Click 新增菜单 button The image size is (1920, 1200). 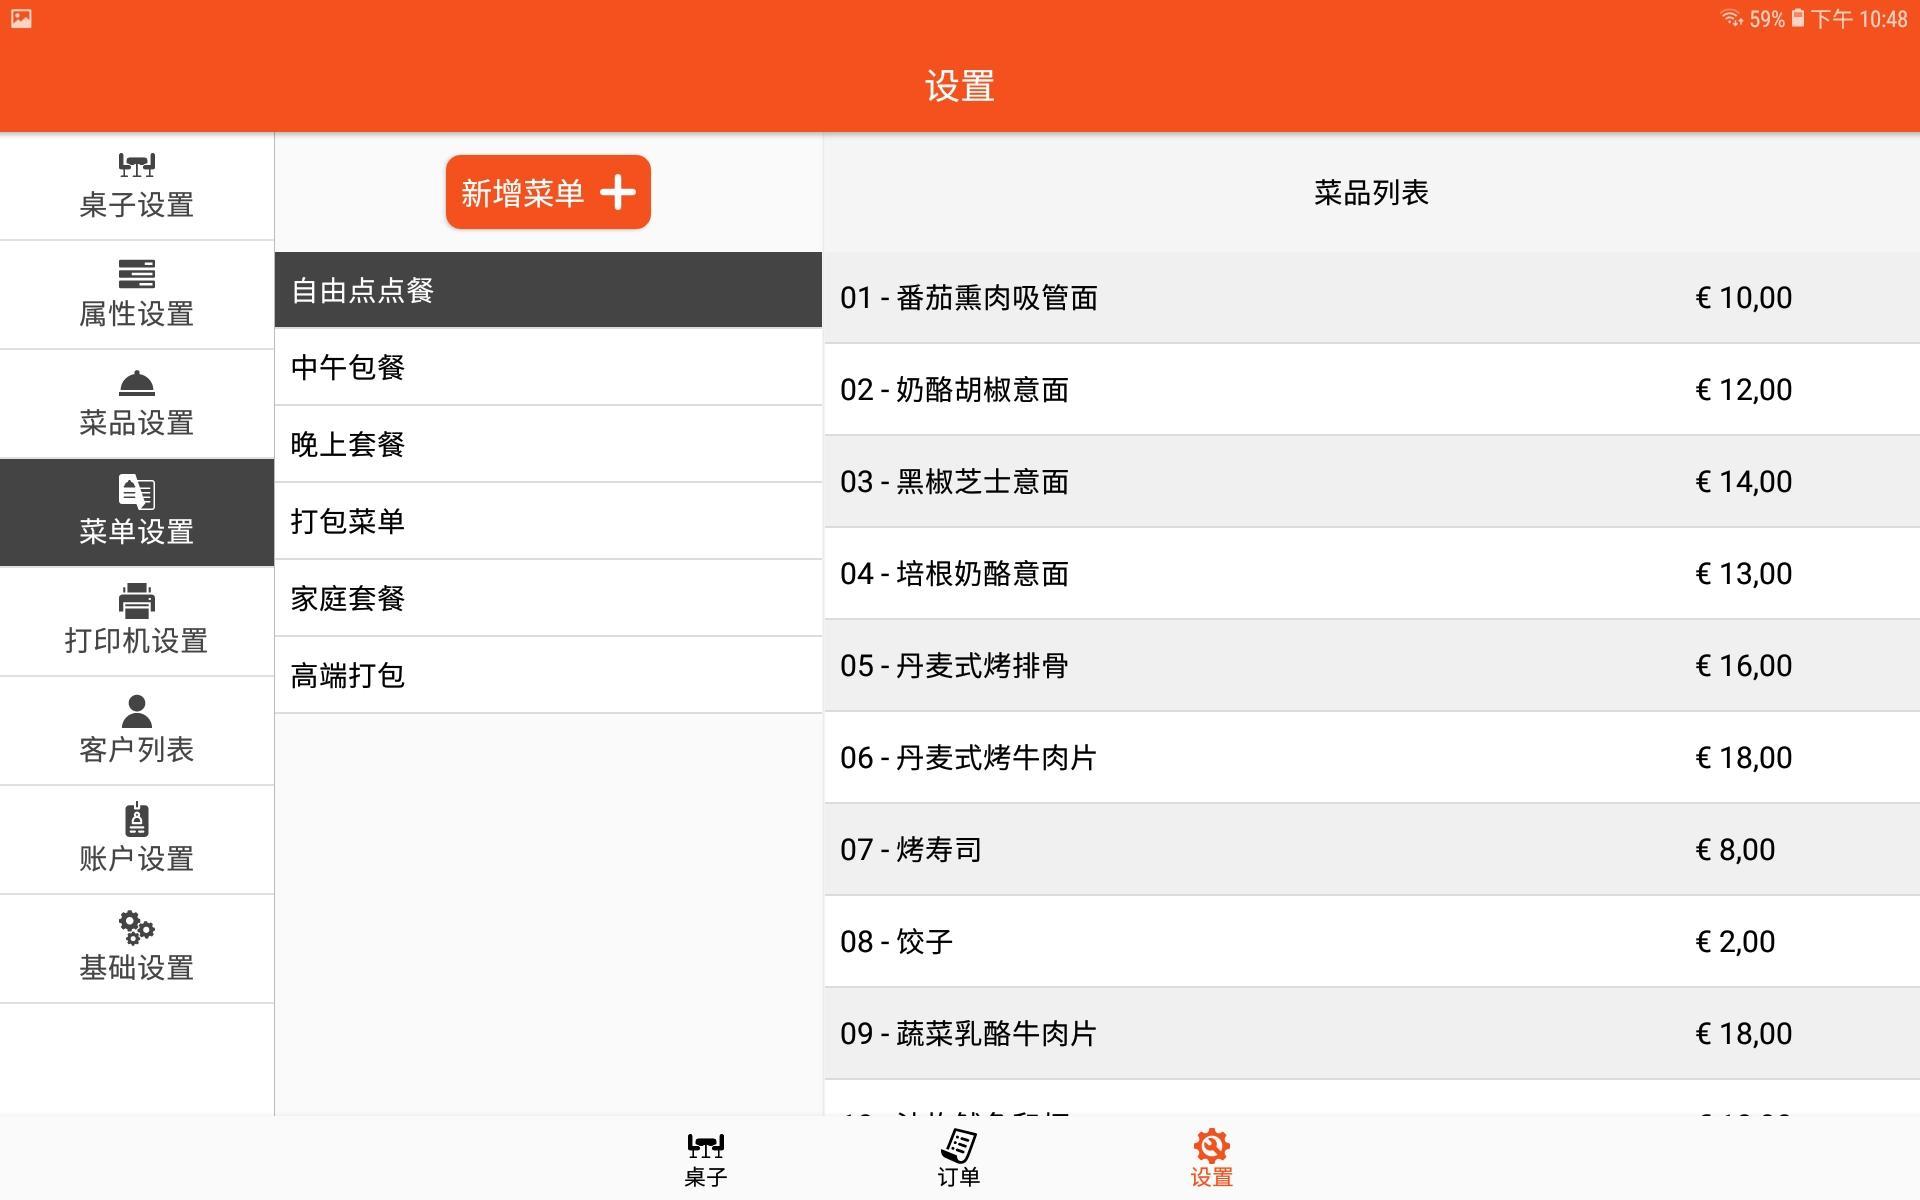click(548, 192)
